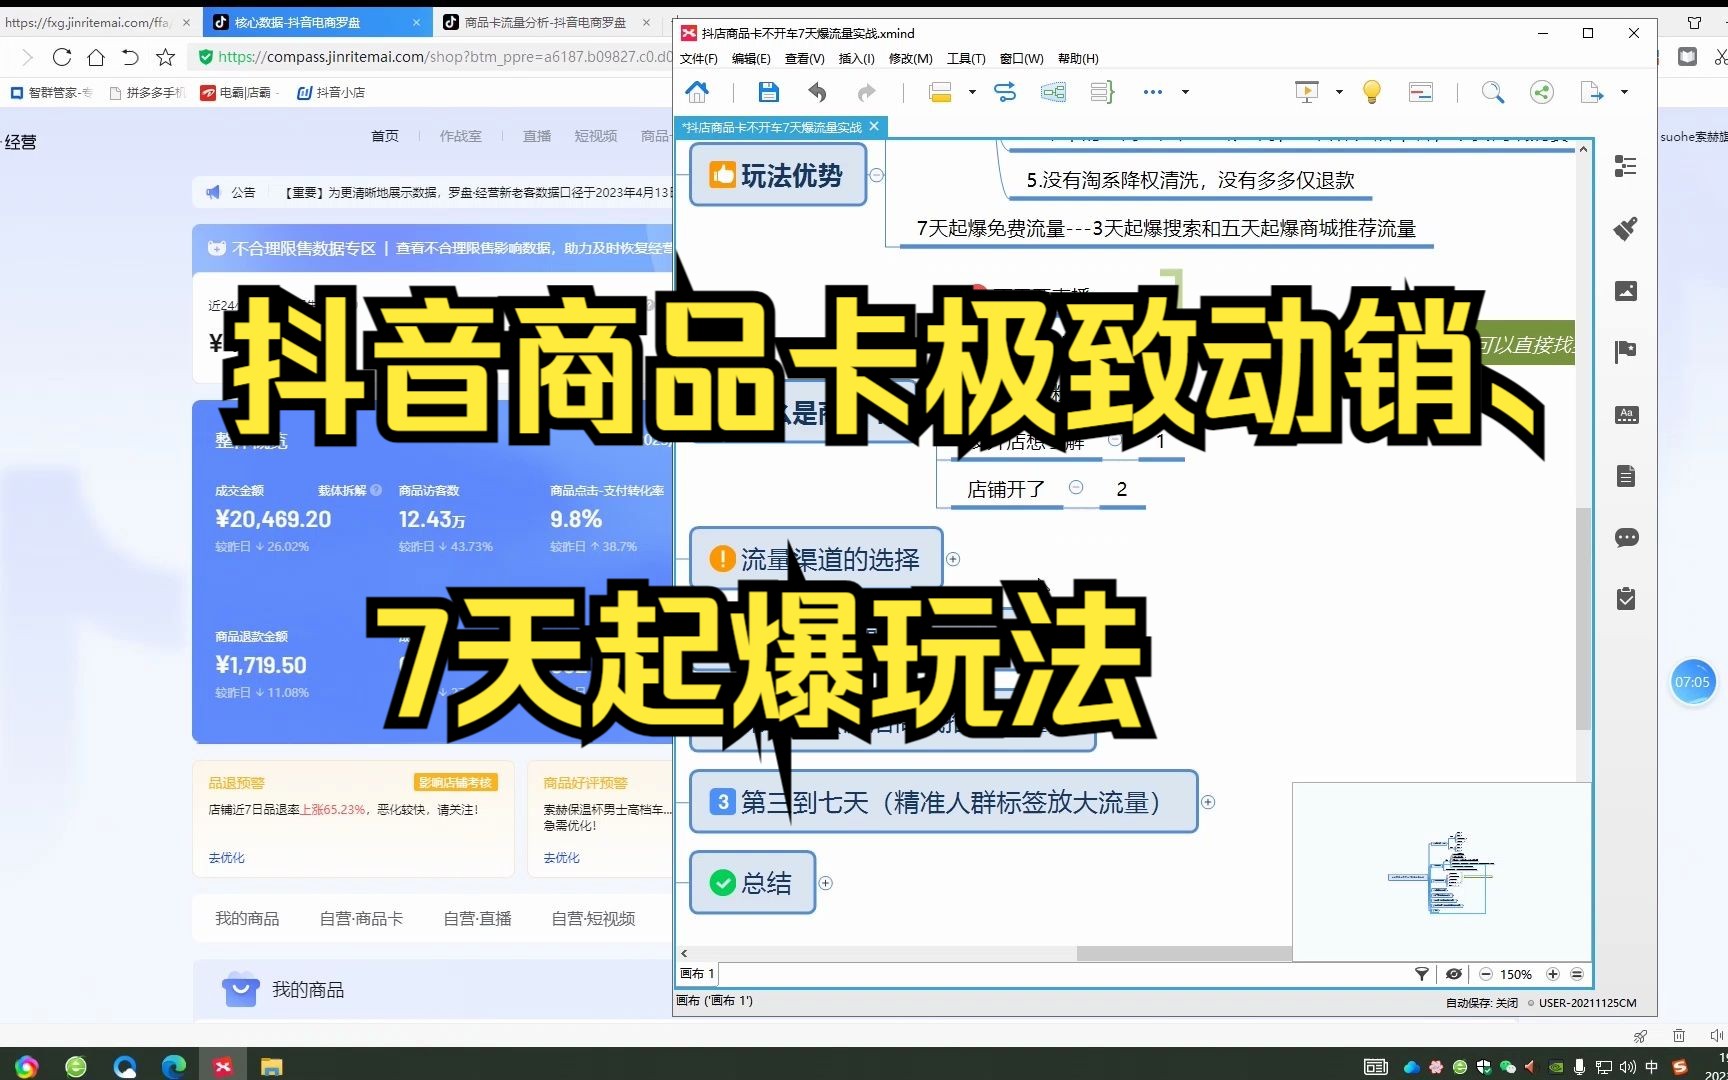Reset zoom to actual size button
The height and width of the screenshot is (1080, 1728).
coord(1577,974)
